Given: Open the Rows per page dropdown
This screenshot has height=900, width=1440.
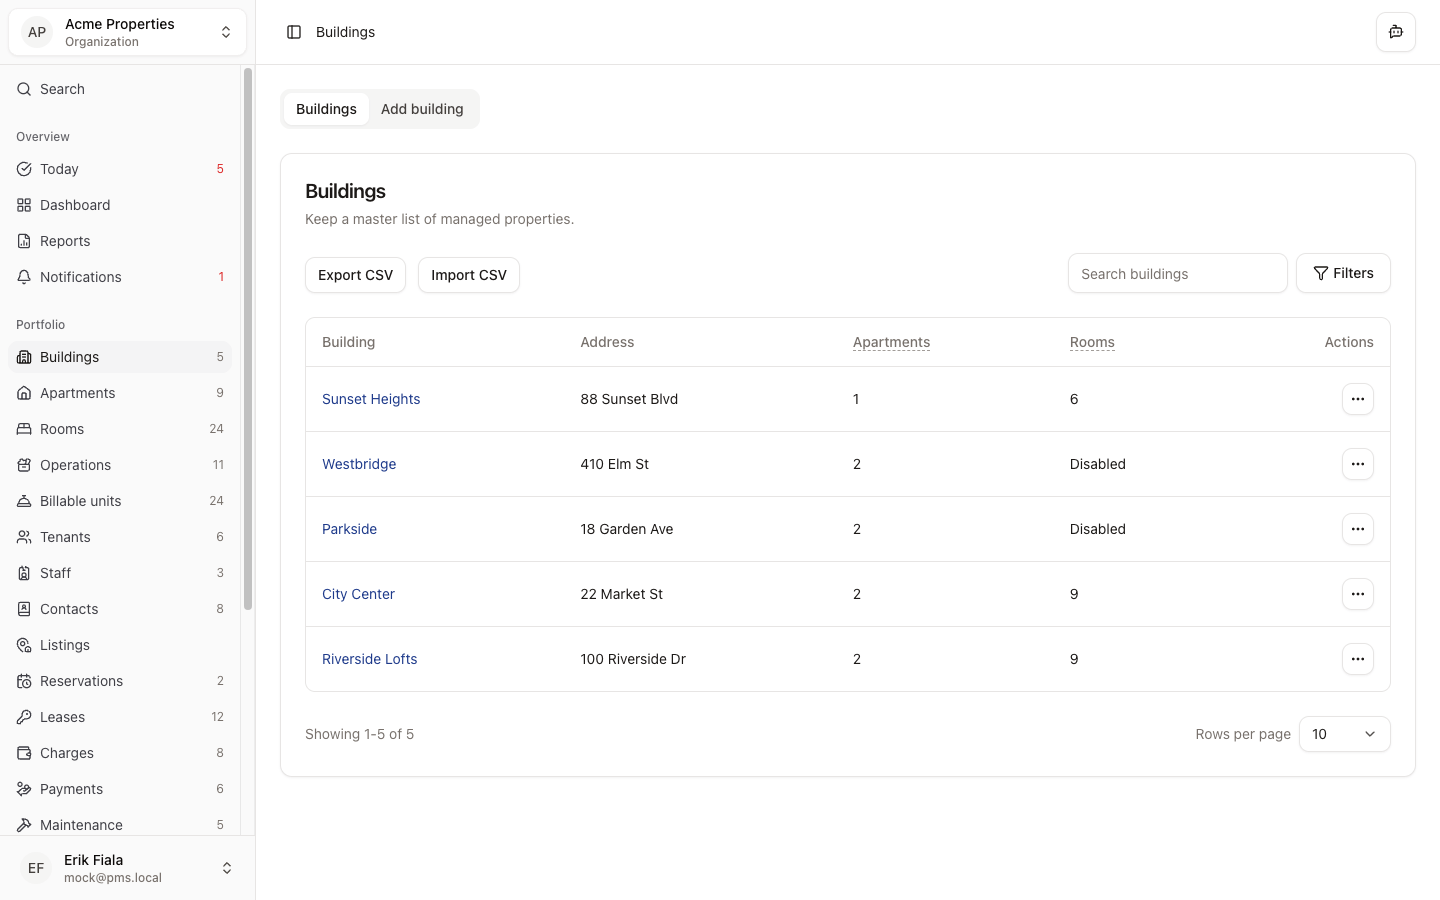Looking at the screenshot, I should [x=1343, y=734].
